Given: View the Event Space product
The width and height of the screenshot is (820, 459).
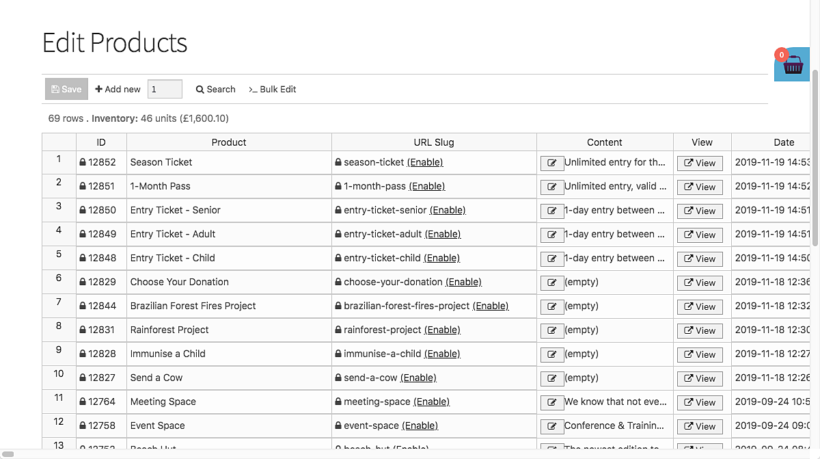Looking at the screenshot, I should click(700, 427).
